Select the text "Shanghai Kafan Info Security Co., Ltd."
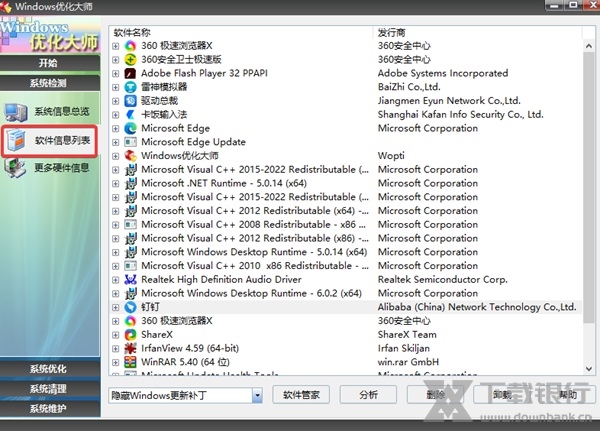The width and height of the screenshot is (600, 431). tap(460, 114)
